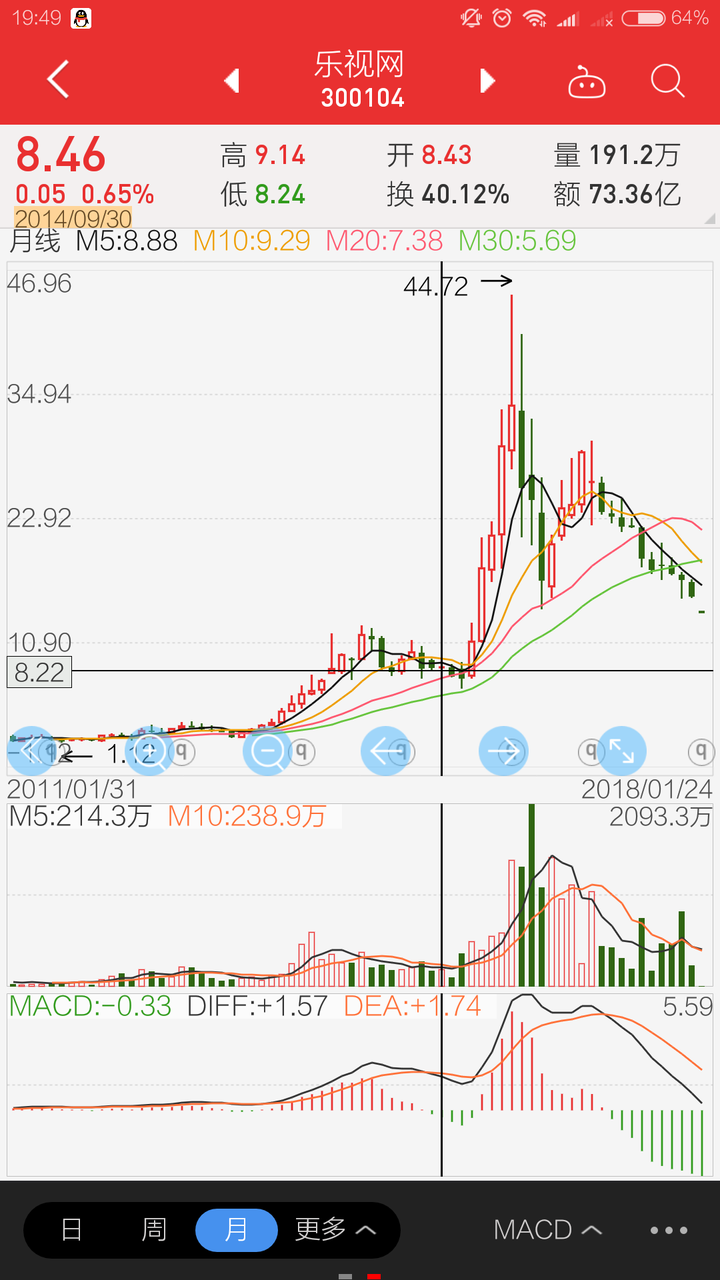This screenshot has width=720, height=1280.
Task: Tap 46.96 price axis label
Action: click(39, 283)
